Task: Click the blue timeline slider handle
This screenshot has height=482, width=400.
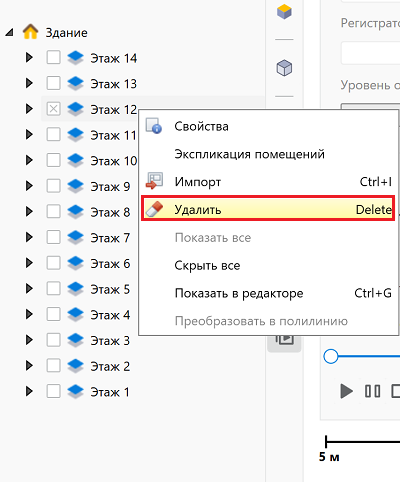Action: point(331,356)
